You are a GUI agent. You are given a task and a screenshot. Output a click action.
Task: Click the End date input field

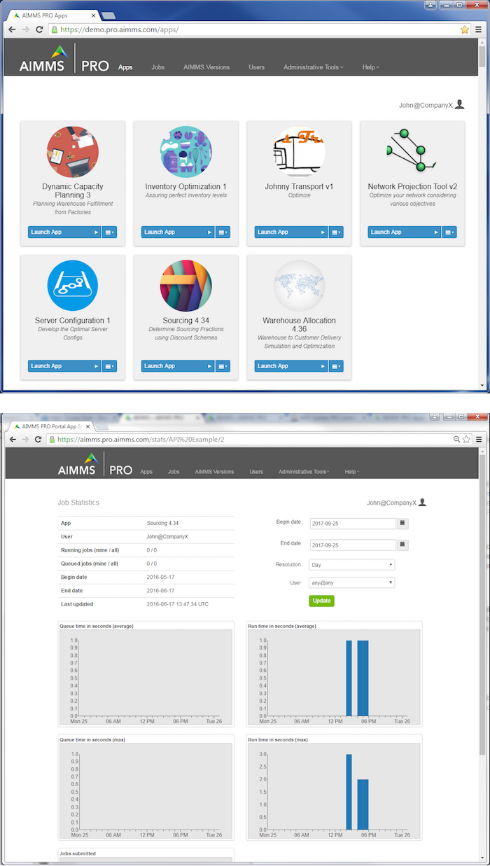(x=353, y=545)
